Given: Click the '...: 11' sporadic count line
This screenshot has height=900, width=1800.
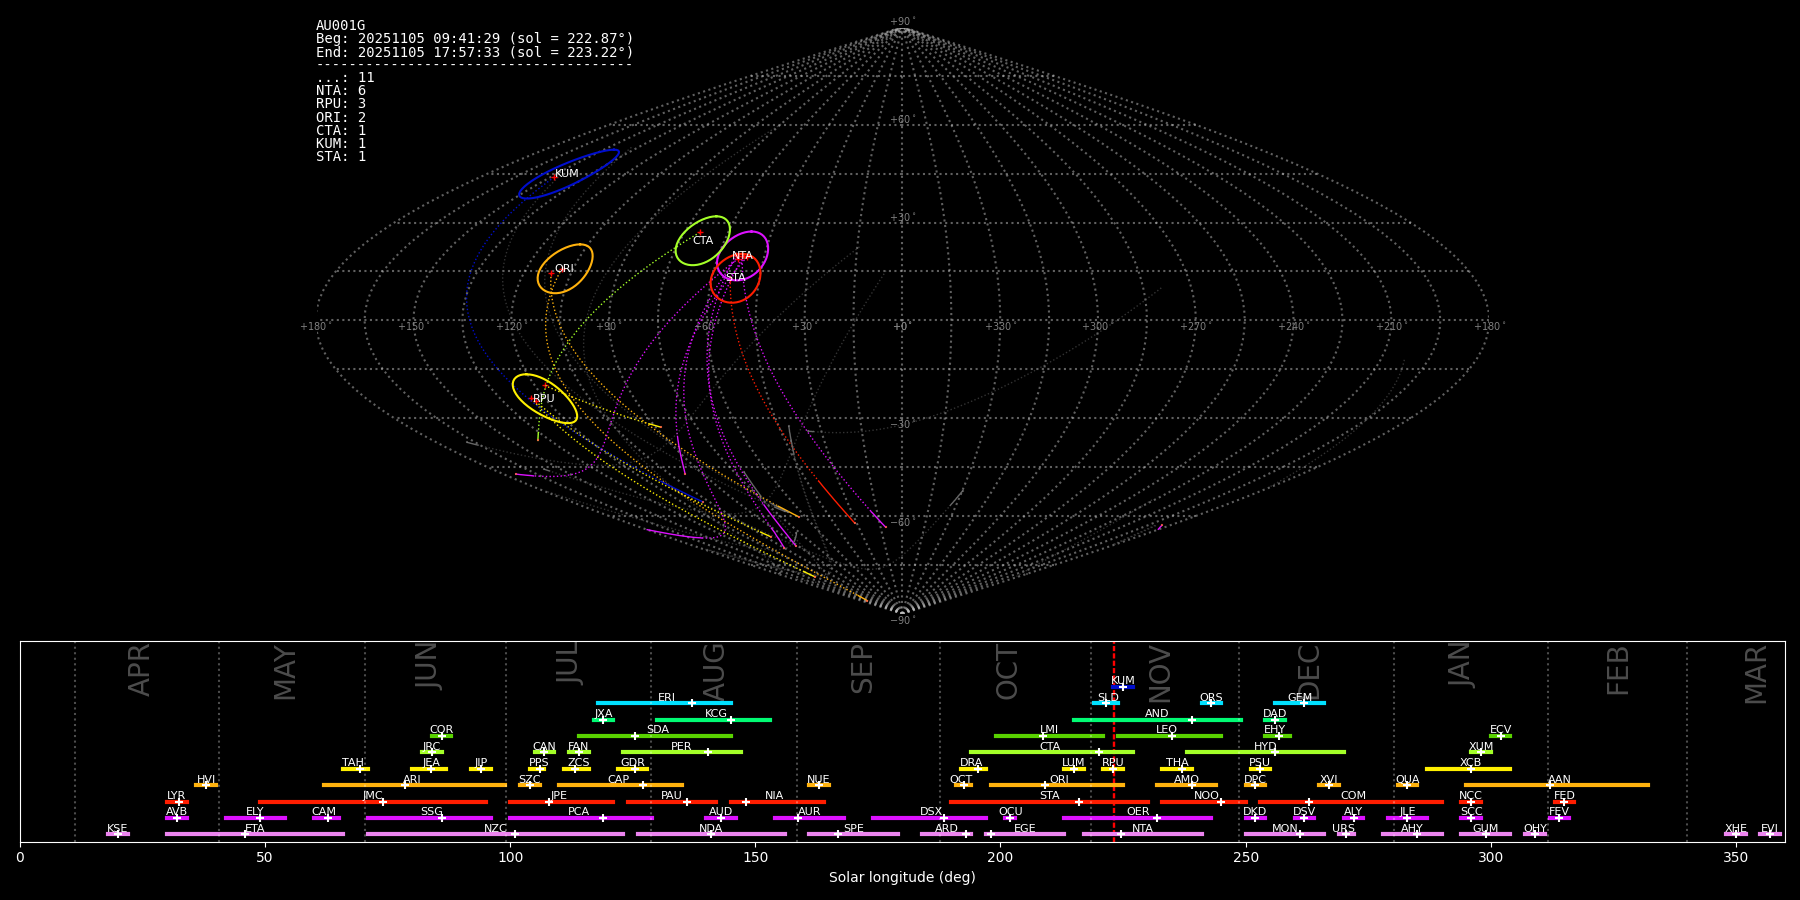Looking at the screenshot, I should point(345,78).
